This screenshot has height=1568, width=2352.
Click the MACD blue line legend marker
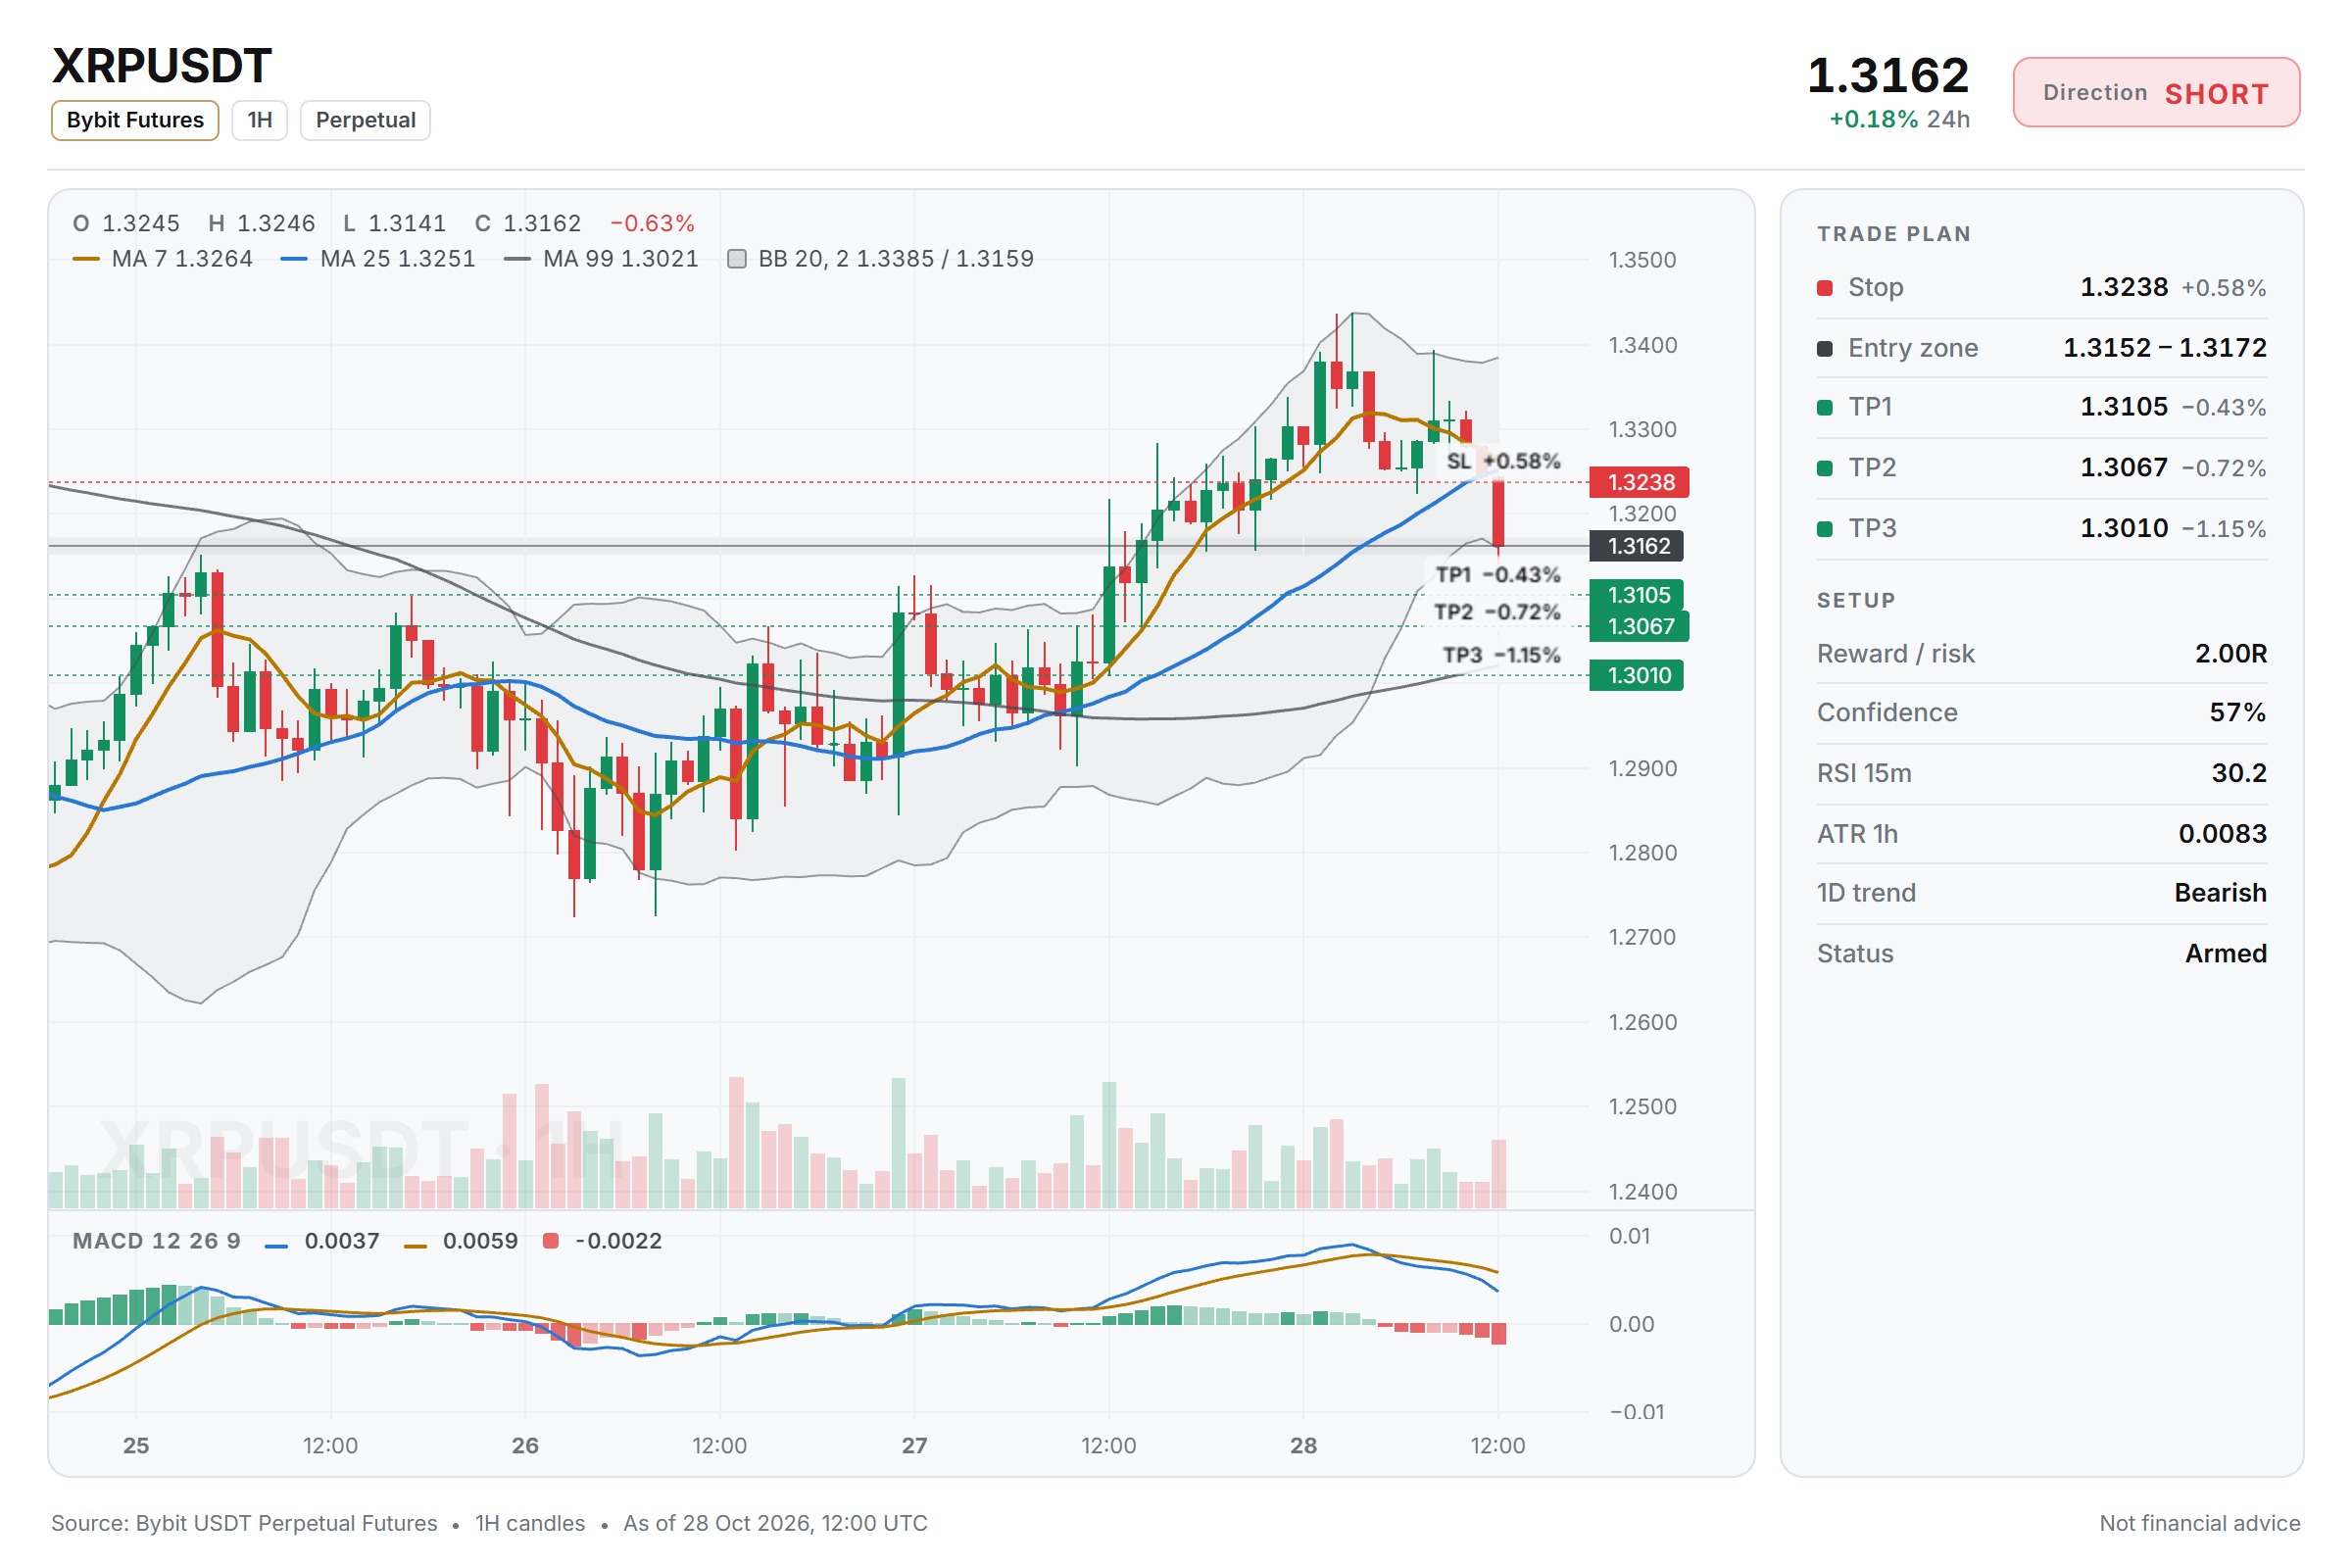[x=276, y=1246]
